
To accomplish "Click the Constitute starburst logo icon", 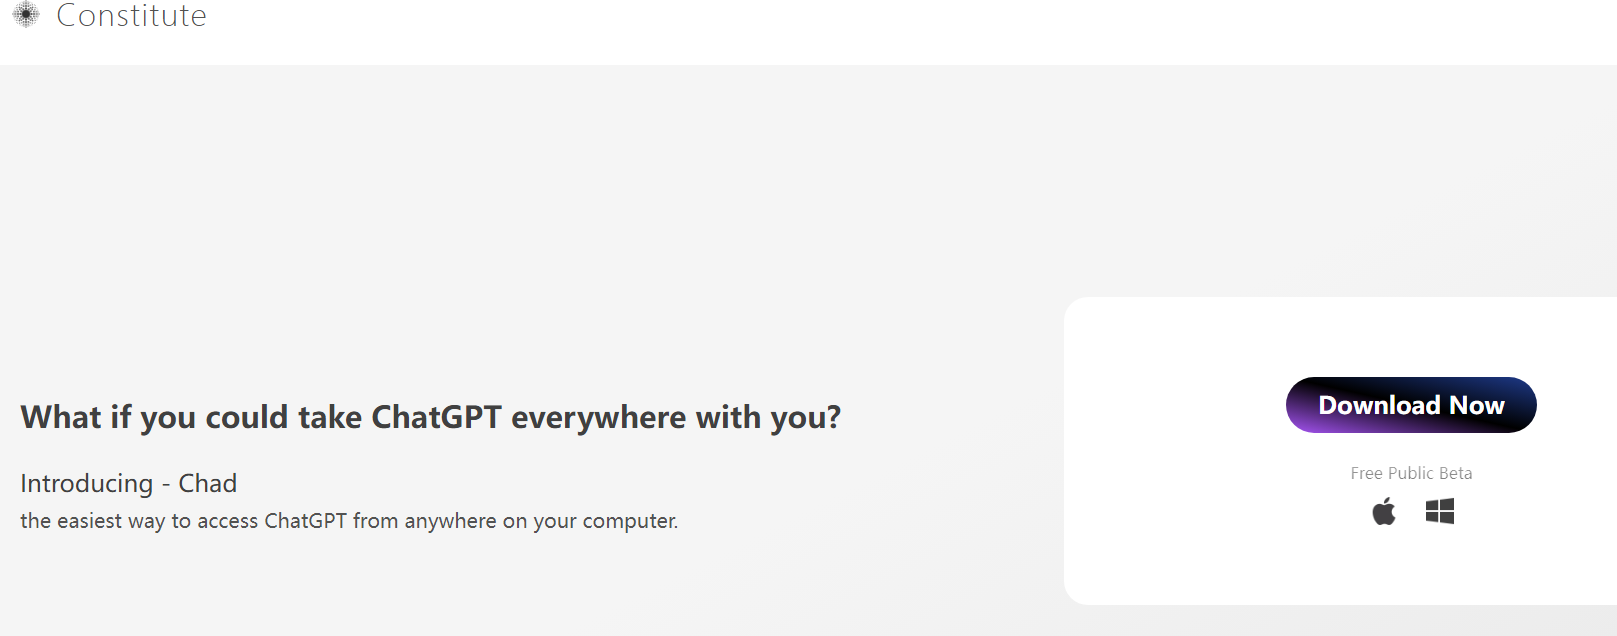I will (x=26, y=14).
